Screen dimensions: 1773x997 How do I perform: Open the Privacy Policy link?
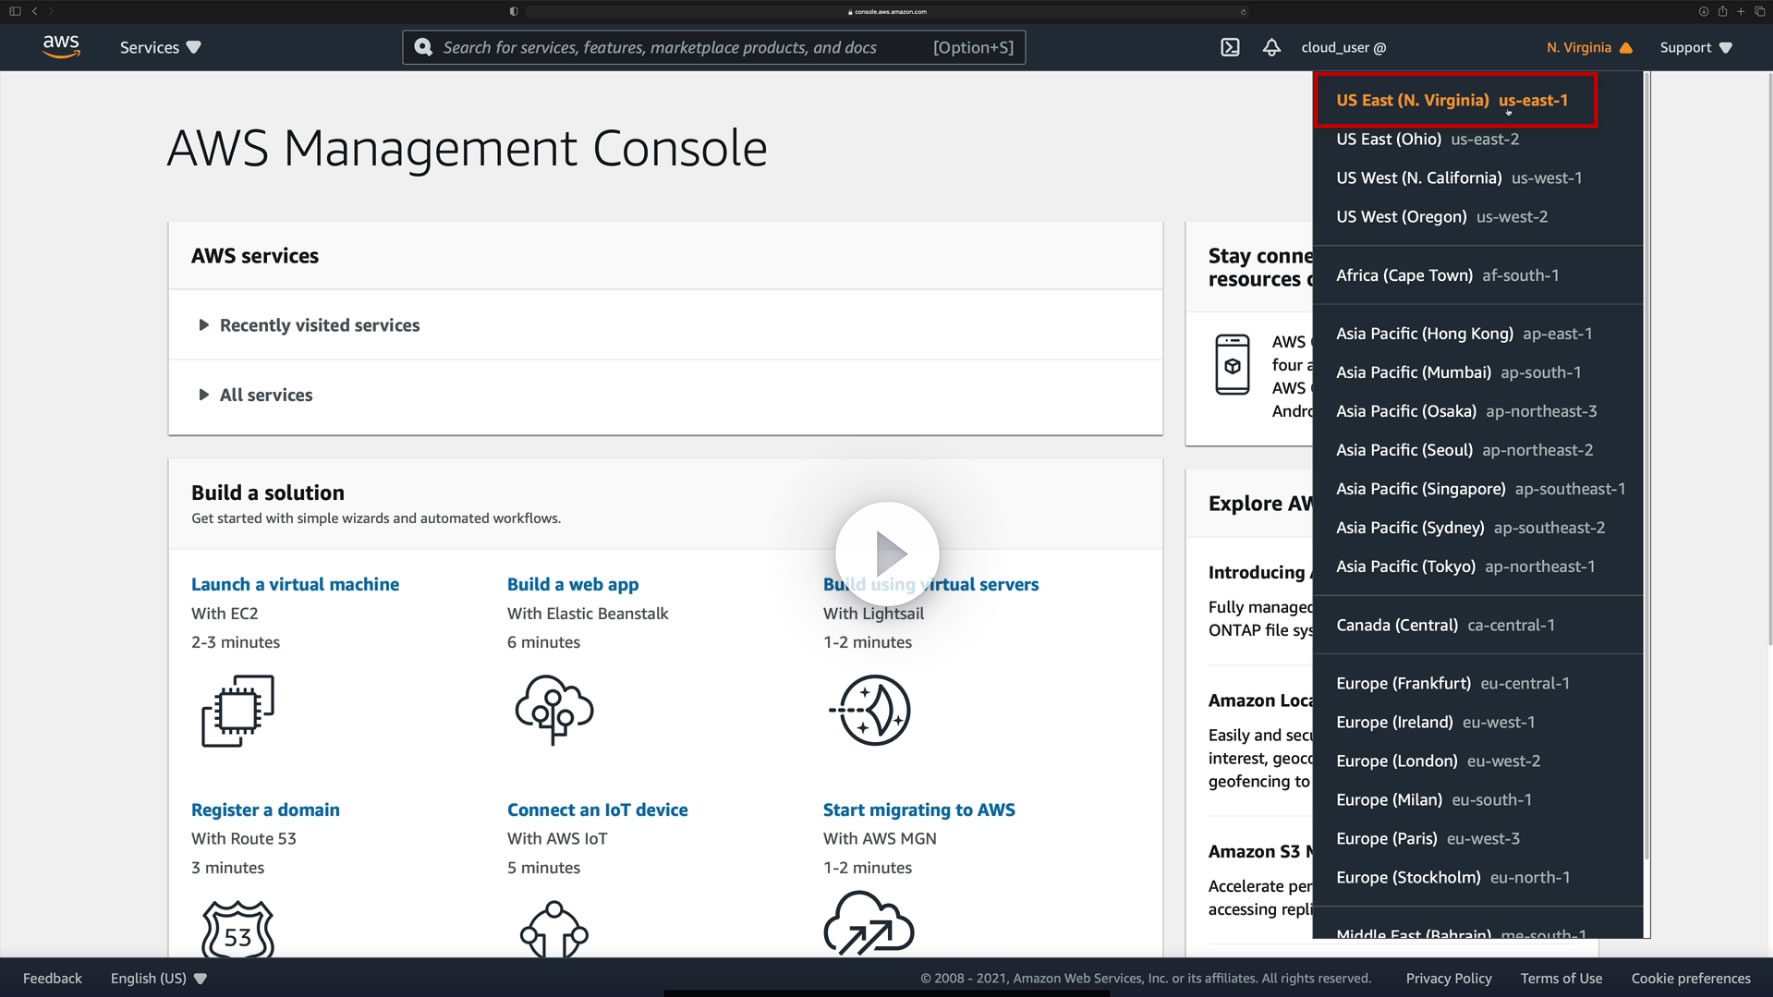coord(1449,978)
